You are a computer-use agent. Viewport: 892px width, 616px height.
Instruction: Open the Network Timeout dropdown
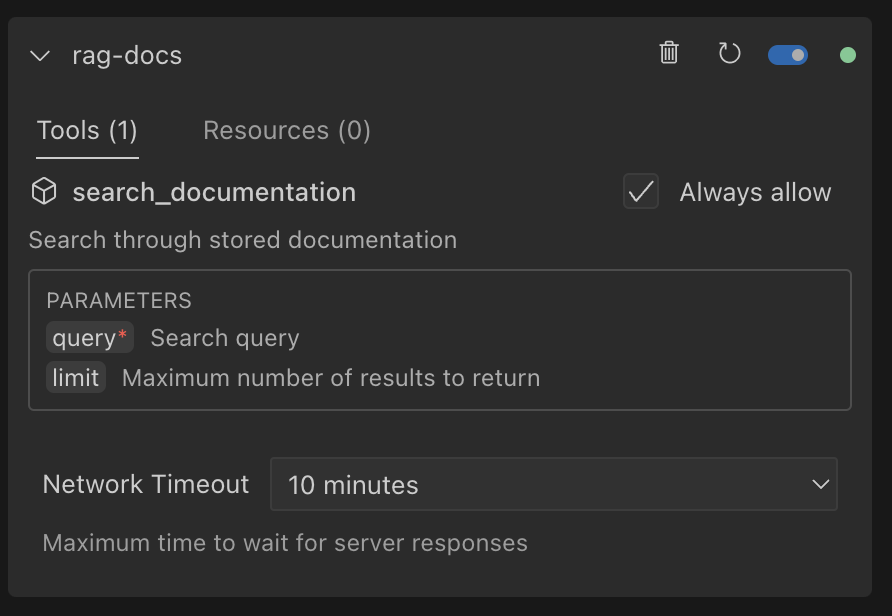(554, 484)
